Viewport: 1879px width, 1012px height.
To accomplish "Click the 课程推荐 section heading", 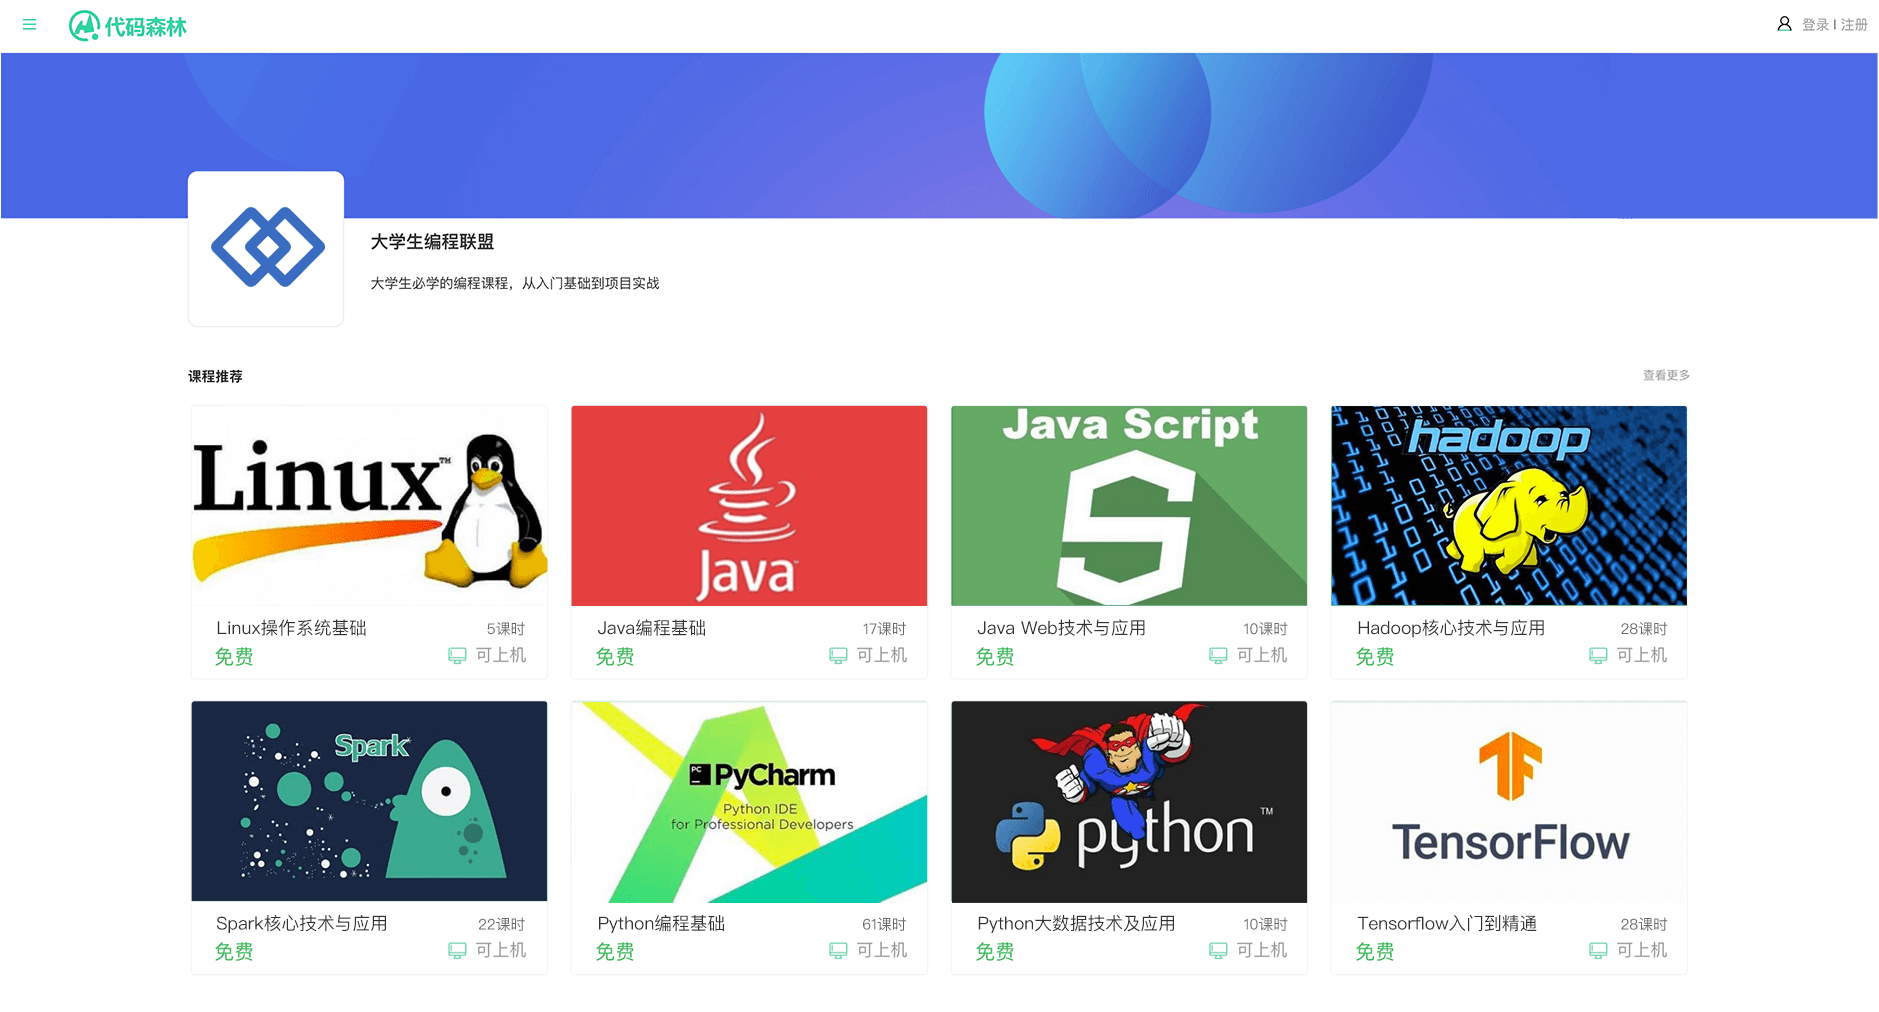I will pos(215,377).
